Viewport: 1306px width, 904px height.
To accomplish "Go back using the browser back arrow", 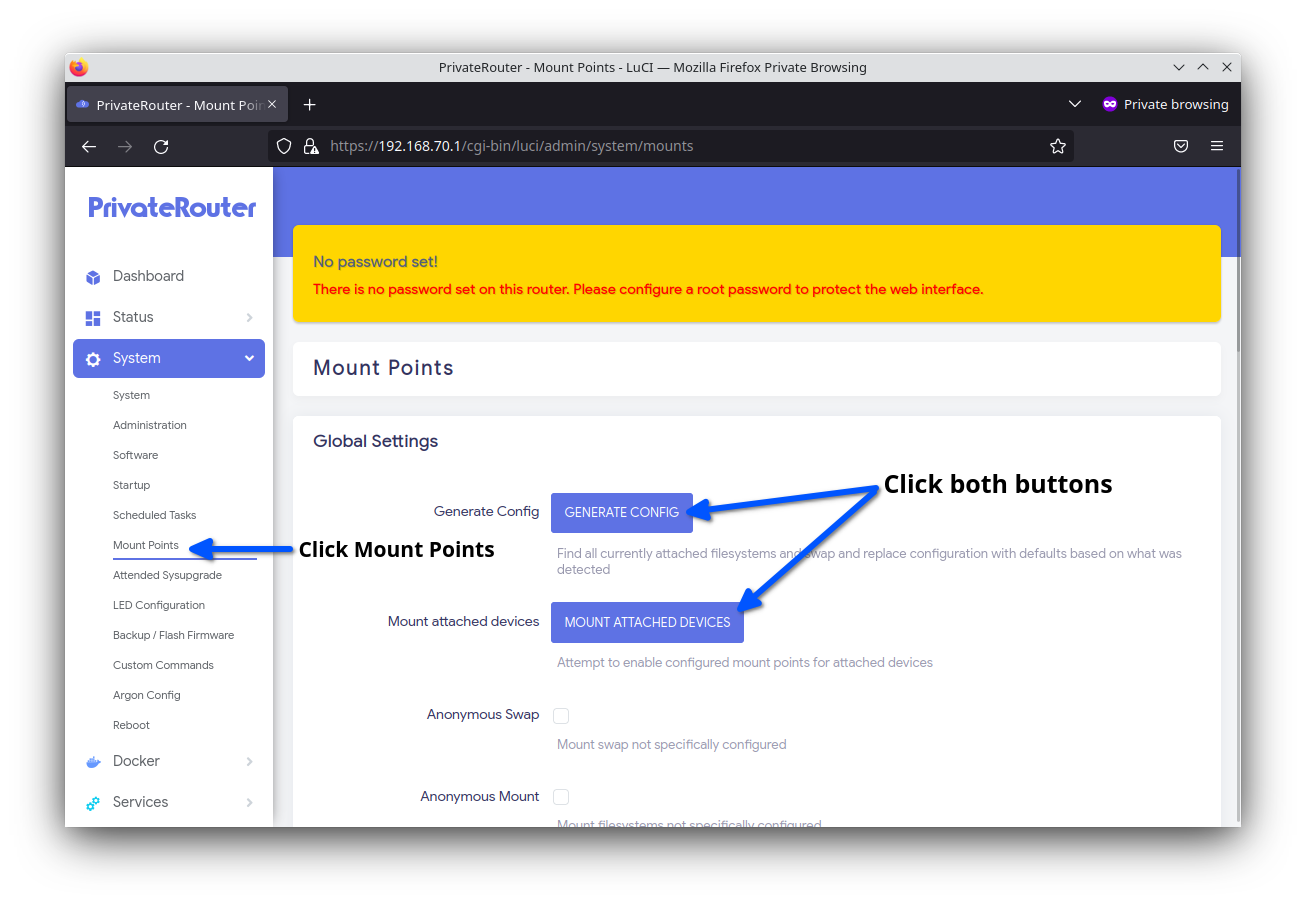I will coord(89,146).
